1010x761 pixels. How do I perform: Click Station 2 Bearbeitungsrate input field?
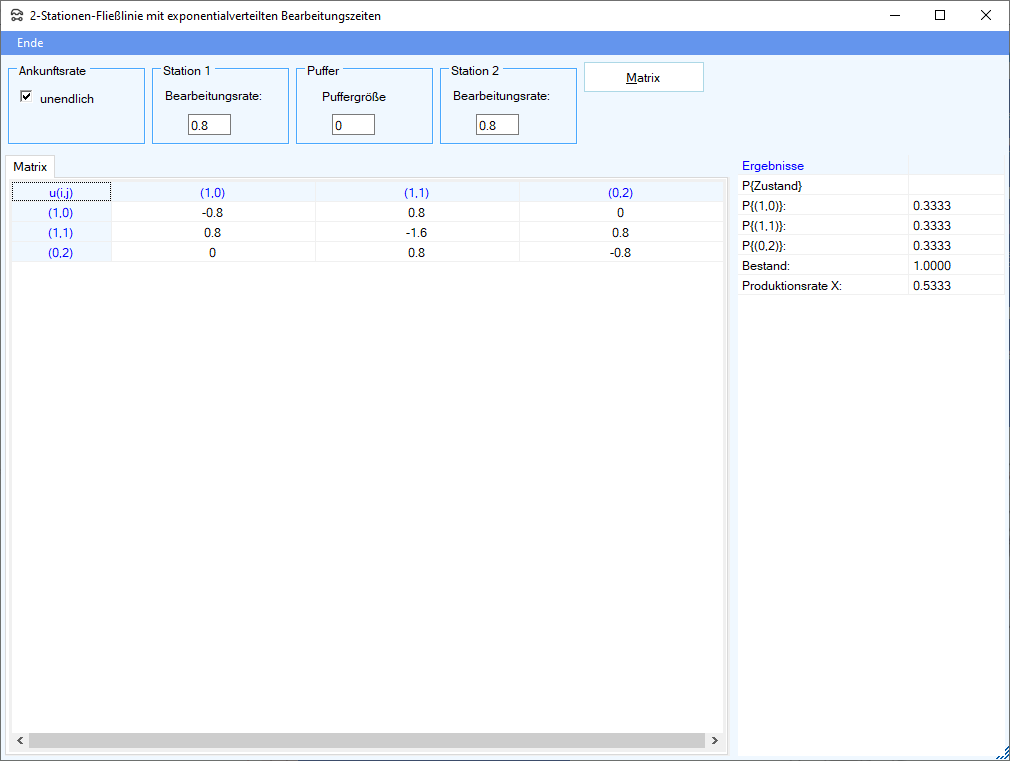click(x=497, y=125)
